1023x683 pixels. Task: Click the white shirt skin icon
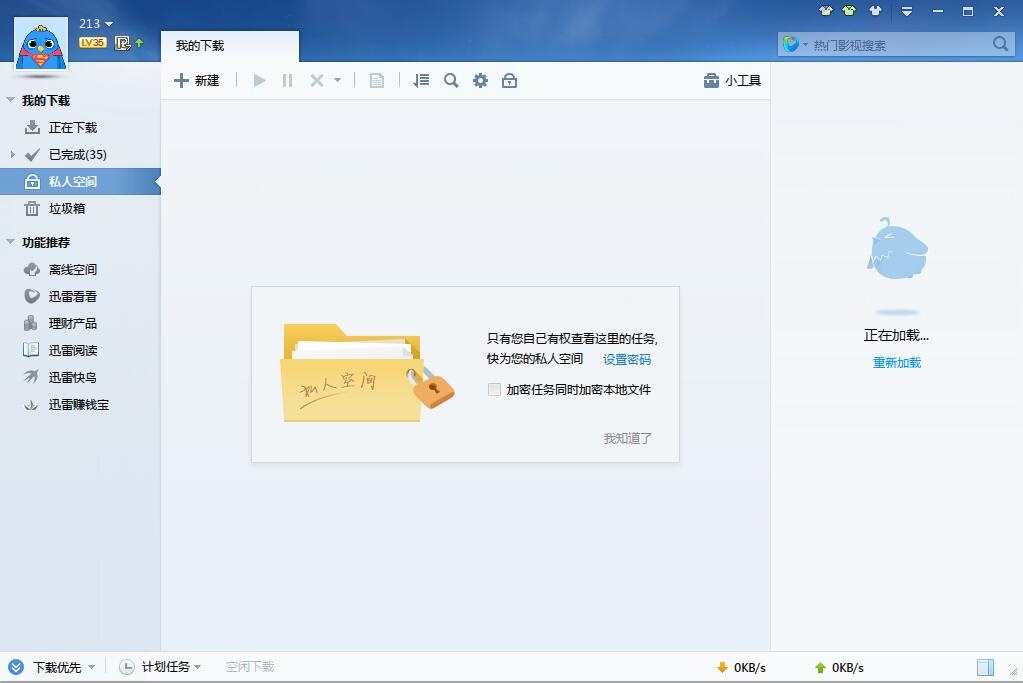[875, 10]
